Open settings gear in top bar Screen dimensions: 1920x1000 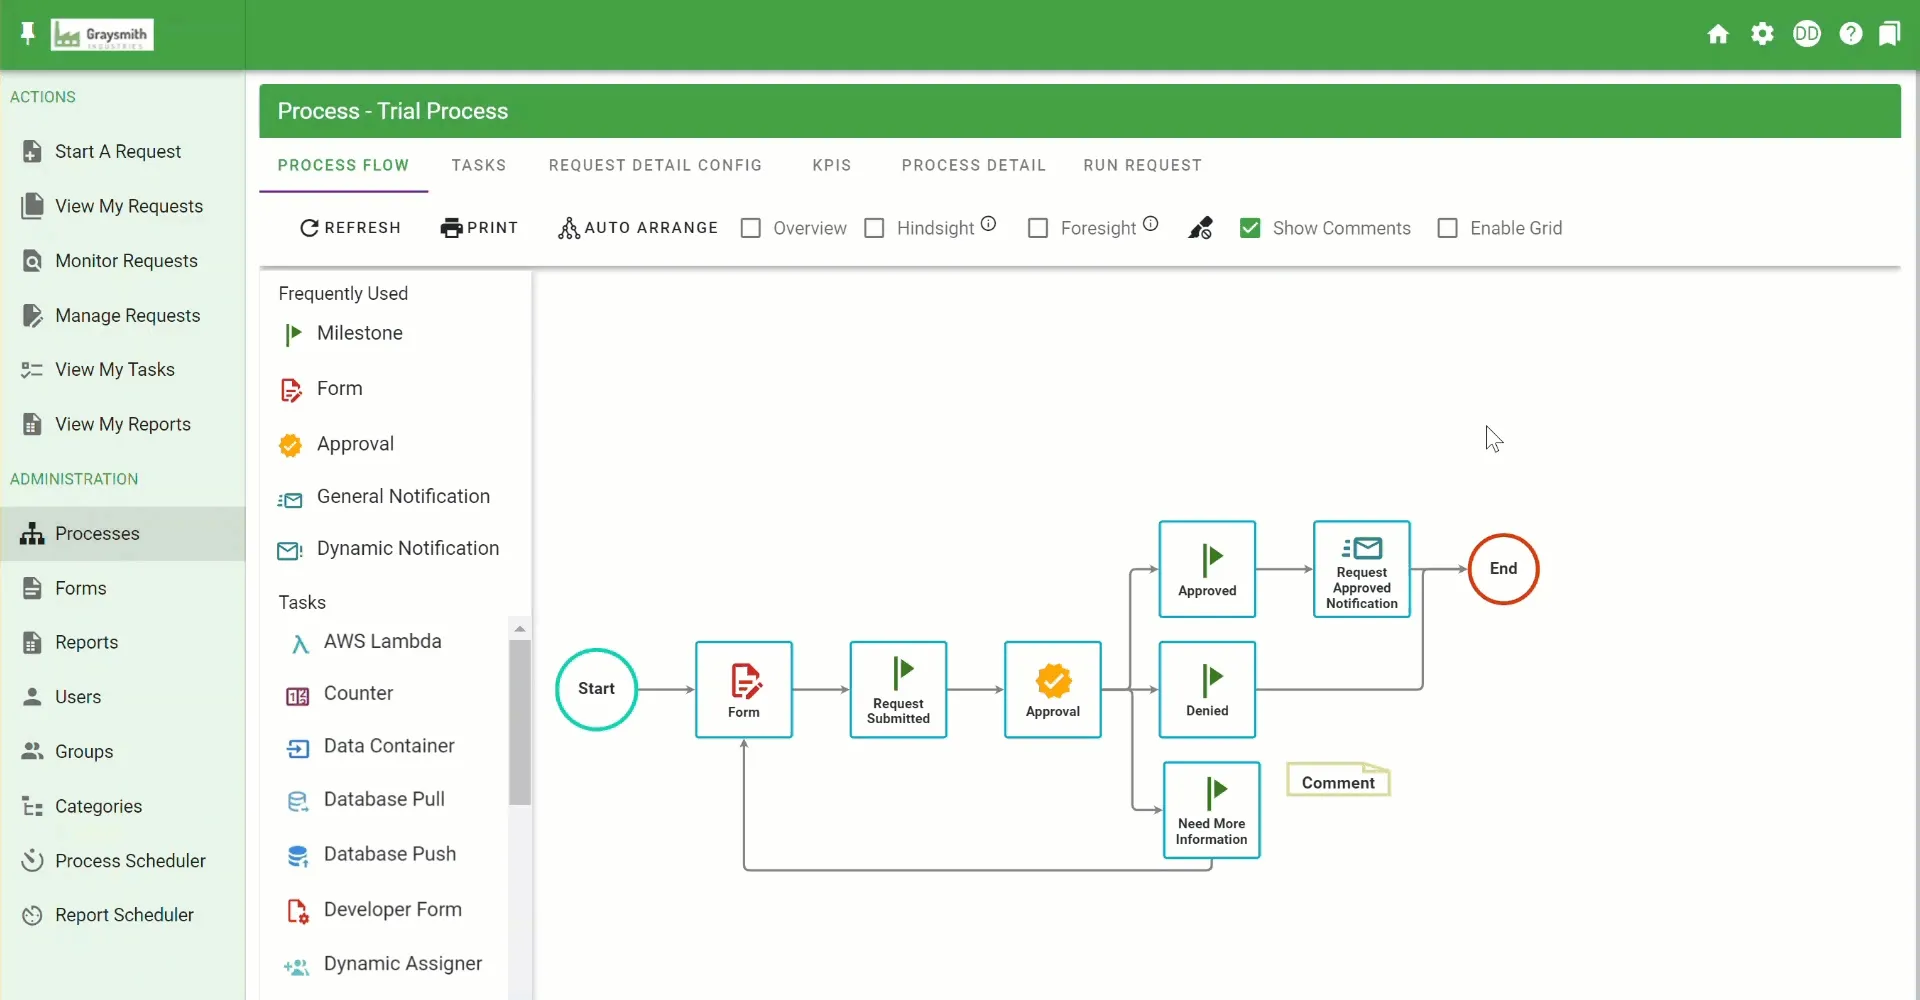1762,35
